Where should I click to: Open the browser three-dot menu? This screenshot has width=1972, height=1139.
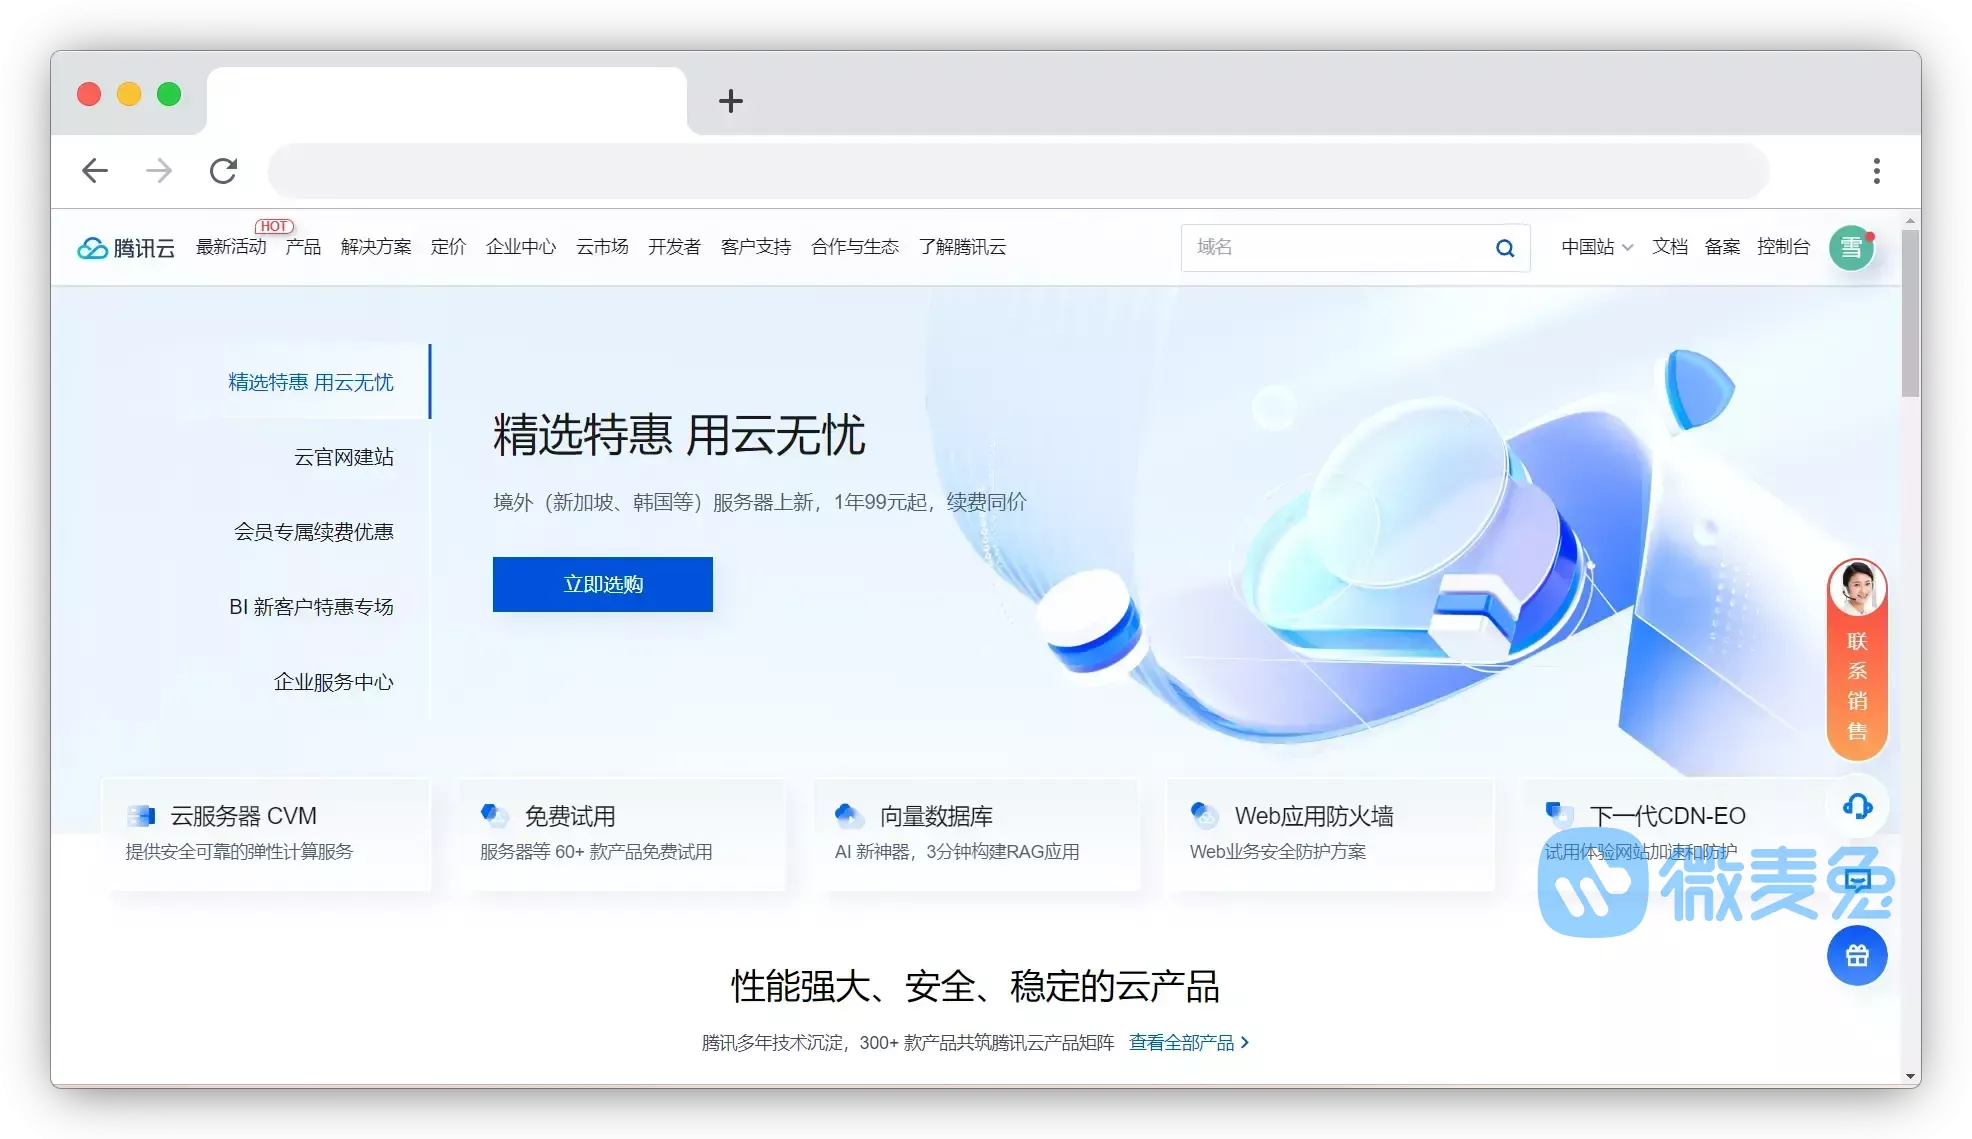(x=1876, y=171)
